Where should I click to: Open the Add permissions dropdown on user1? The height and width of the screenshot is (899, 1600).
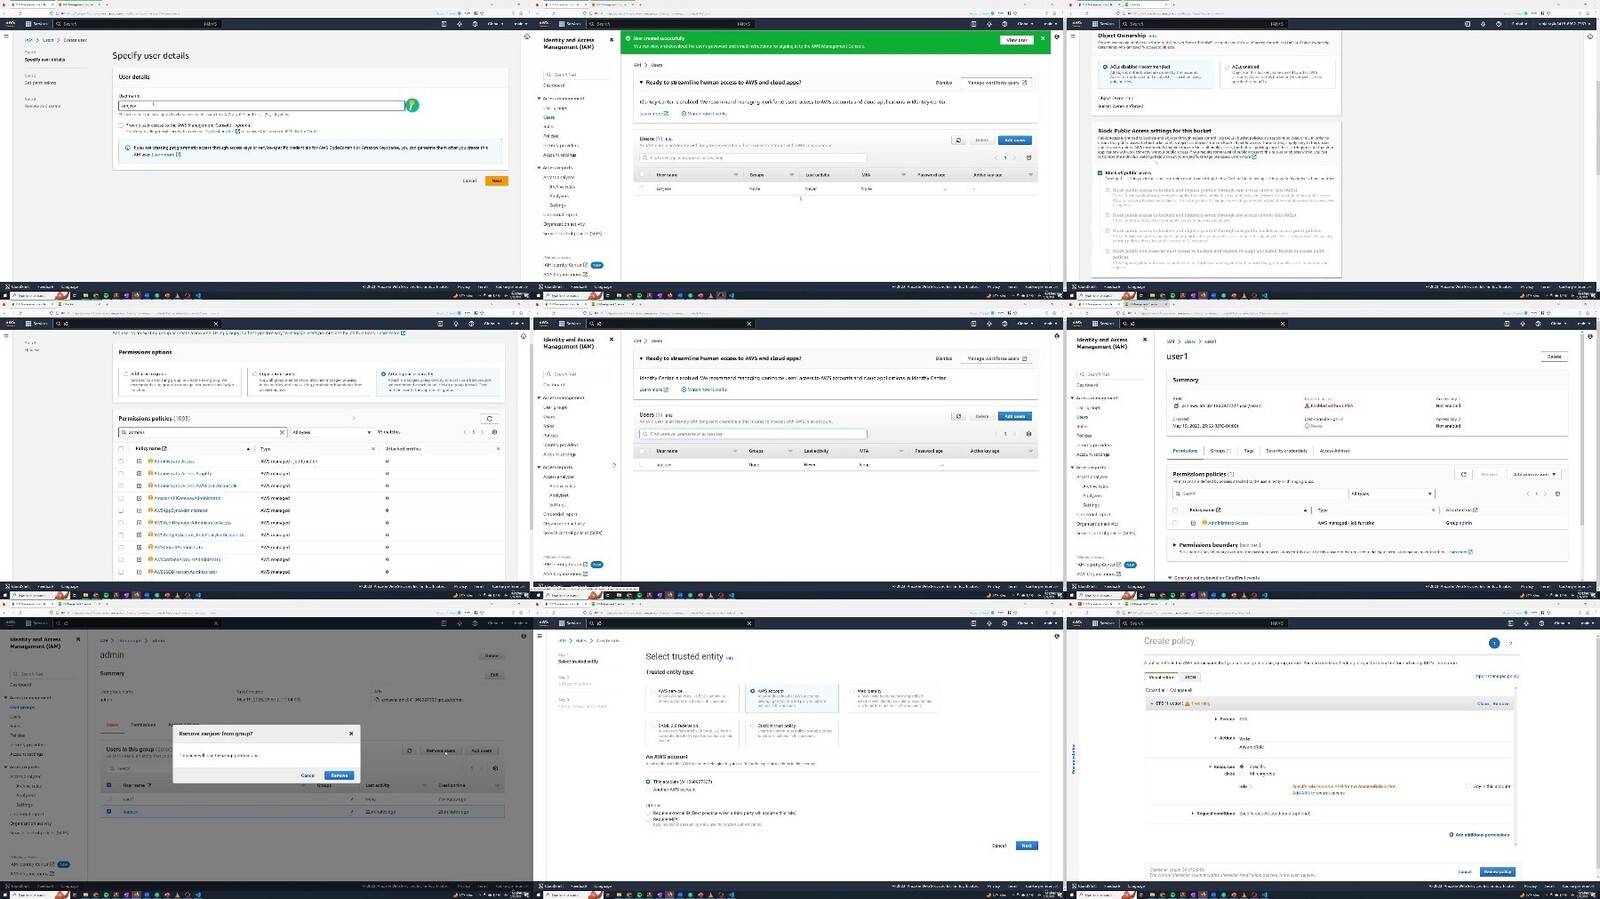click(x=1535, y=474)
